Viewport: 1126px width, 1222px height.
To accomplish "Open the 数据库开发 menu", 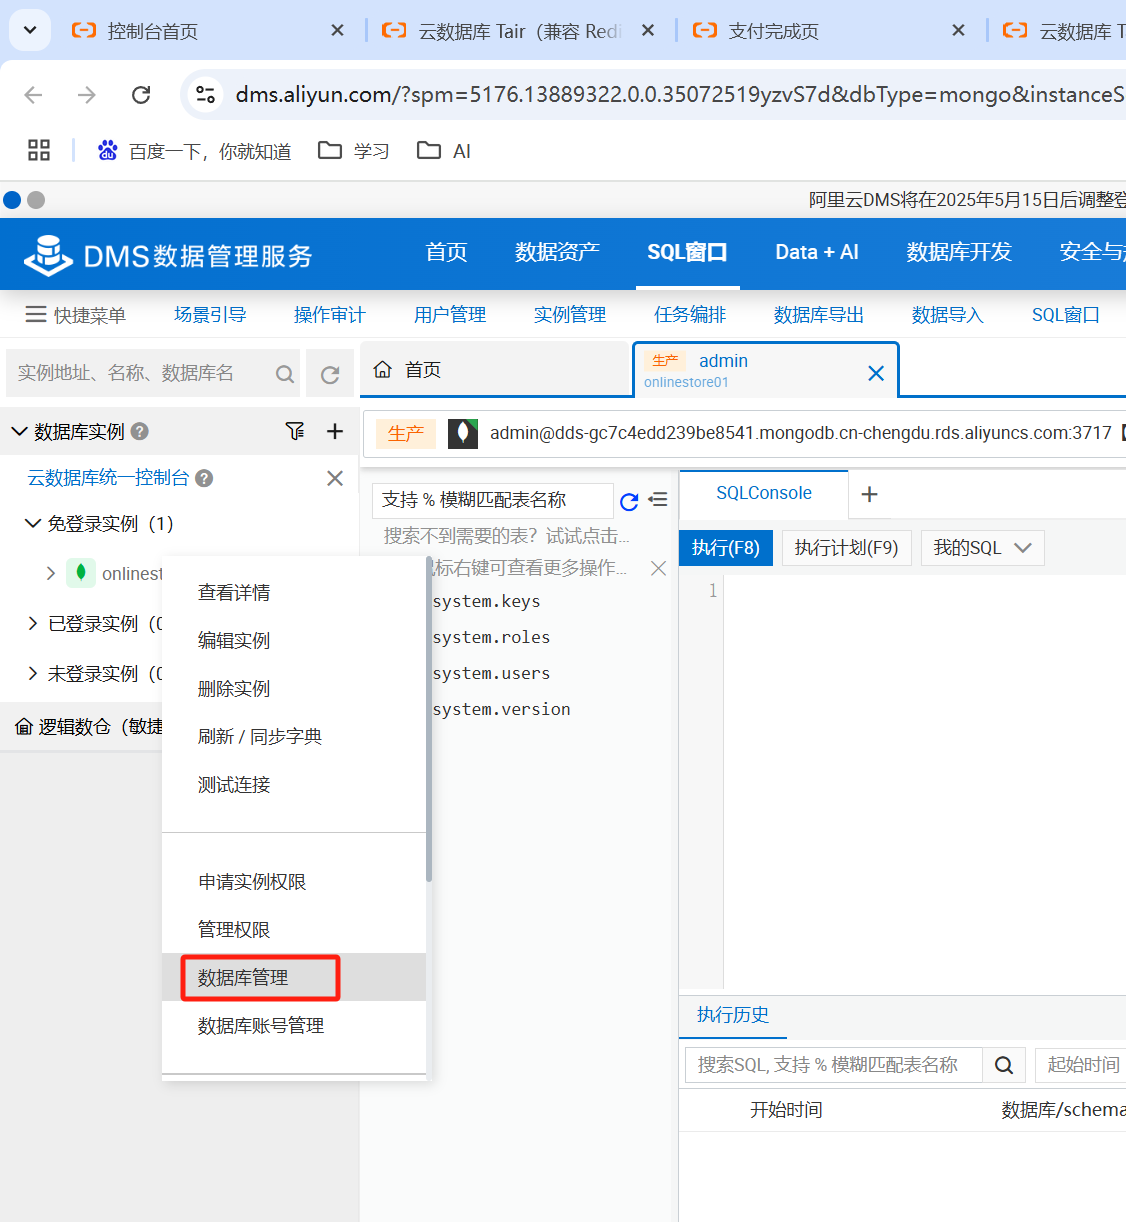I will [x=959, y=252].
